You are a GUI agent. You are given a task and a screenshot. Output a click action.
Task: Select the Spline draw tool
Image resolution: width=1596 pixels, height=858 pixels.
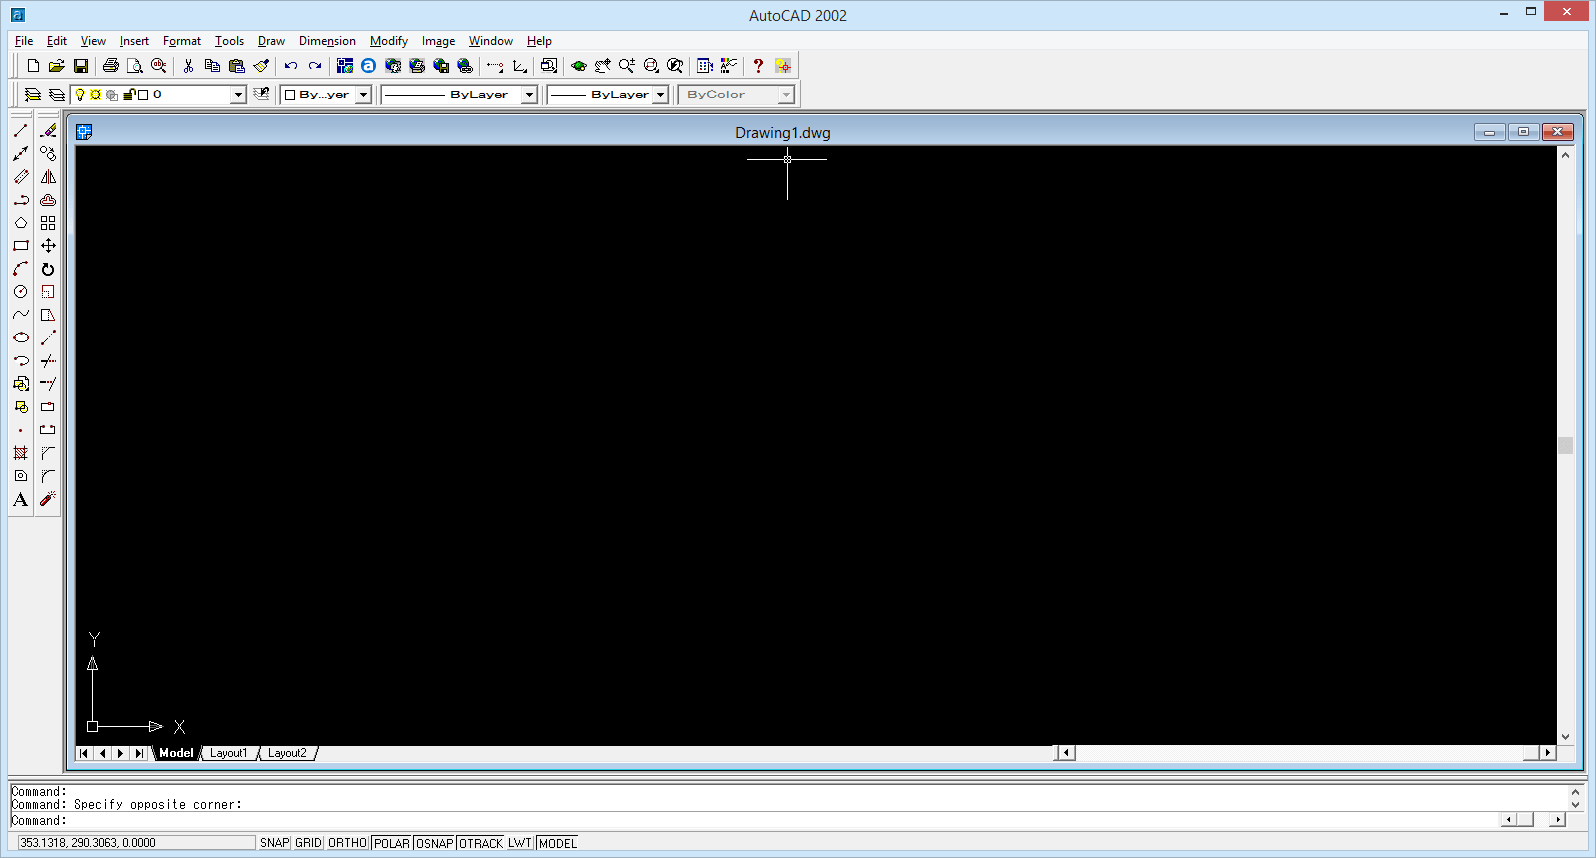(21, 315)
